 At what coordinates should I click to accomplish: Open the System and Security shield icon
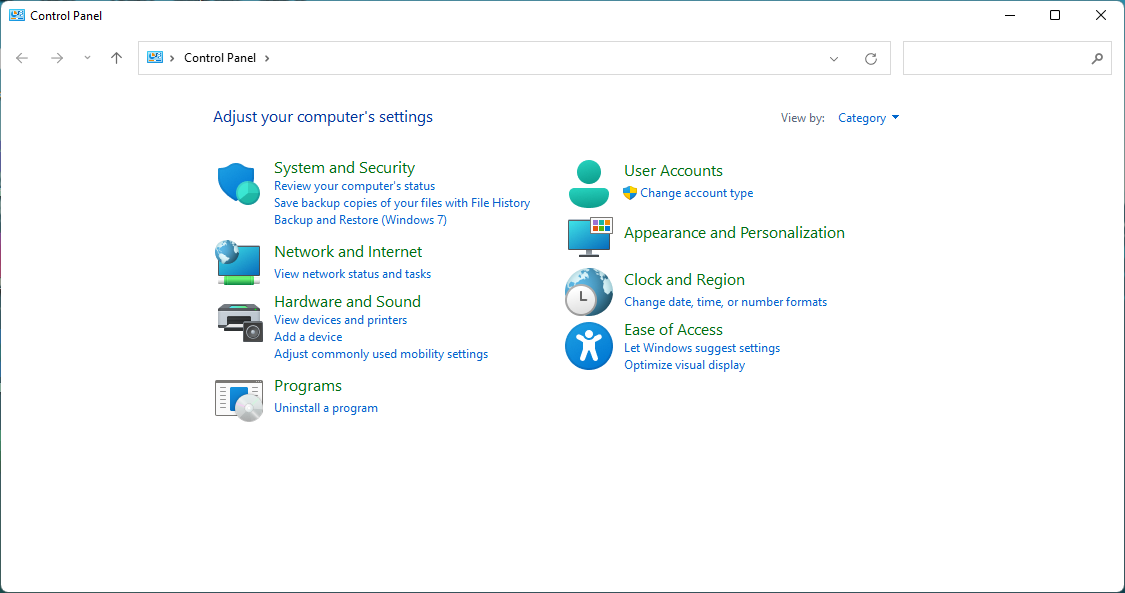pos(238,184)
